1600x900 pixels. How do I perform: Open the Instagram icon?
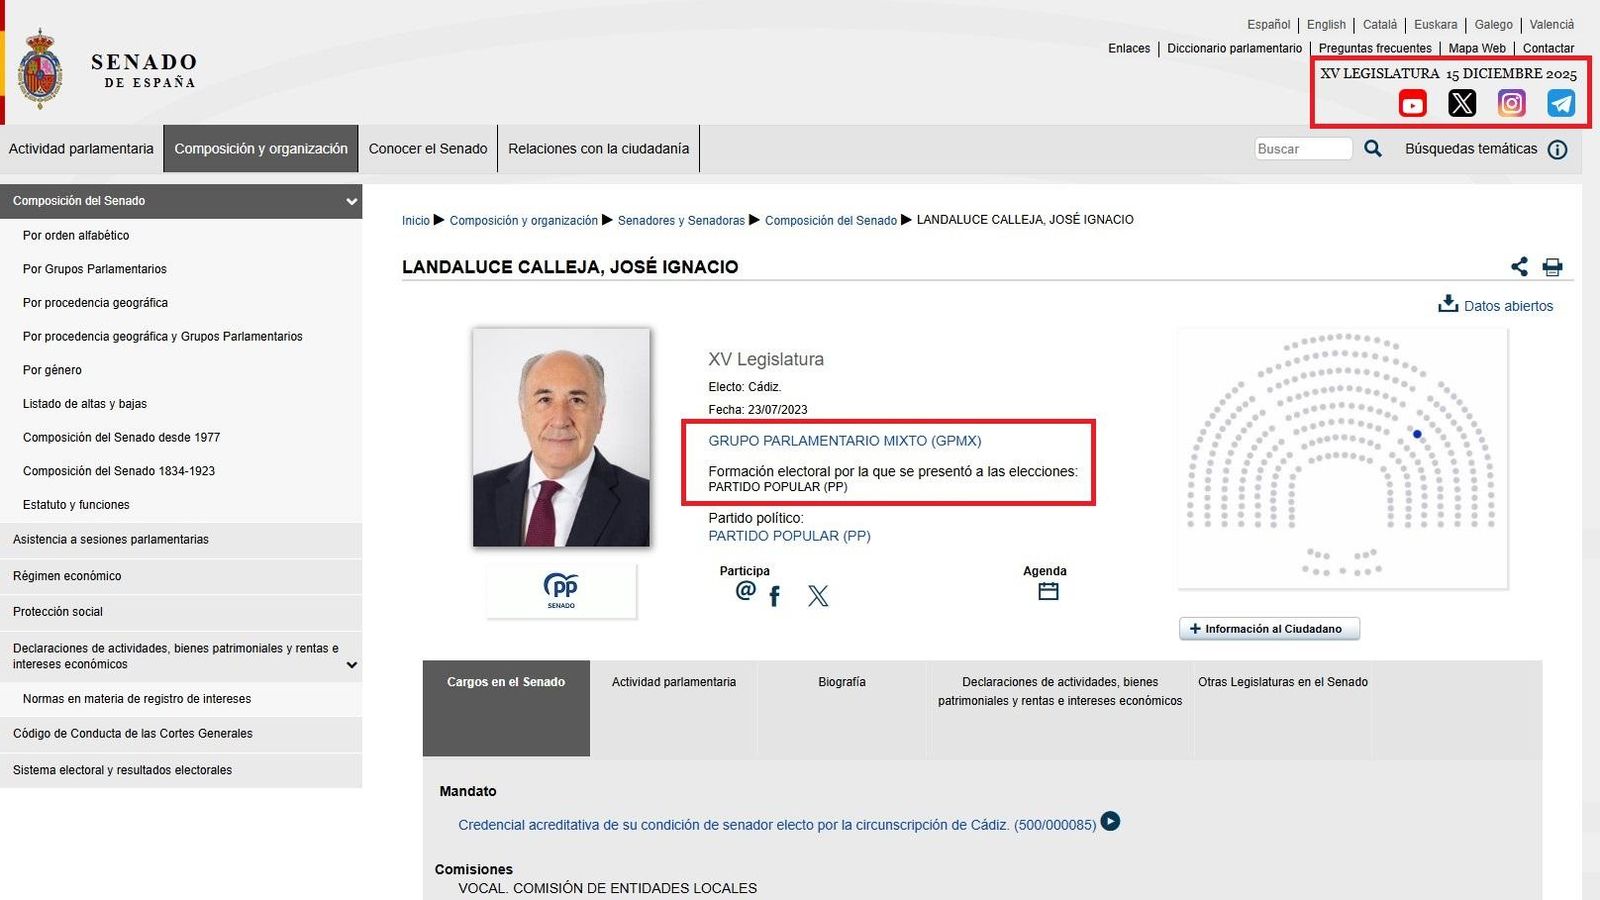click(x=1511, y=103)
